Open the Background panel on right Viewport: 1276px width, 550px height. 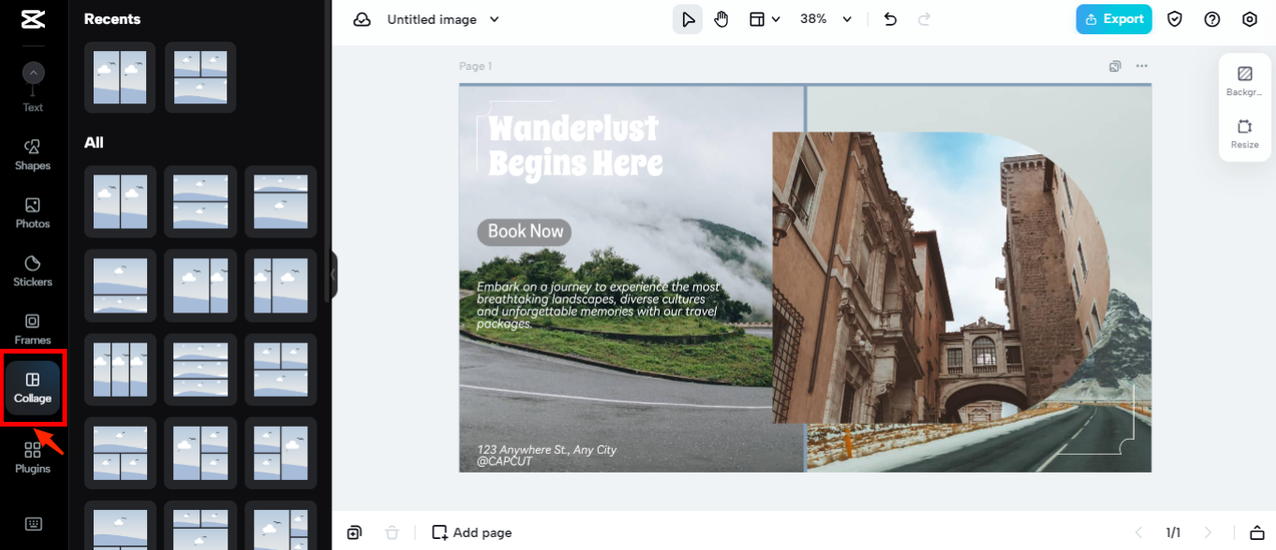1245,81
